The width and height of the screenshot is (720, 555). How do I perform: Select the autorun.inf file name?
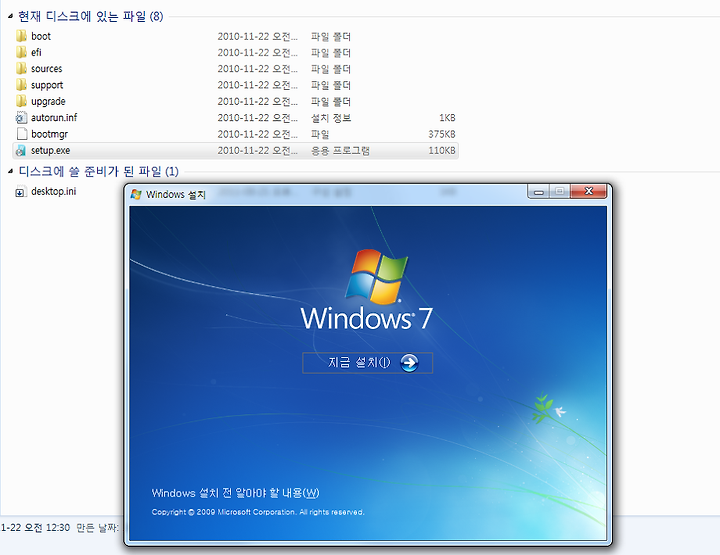point(54,118)
